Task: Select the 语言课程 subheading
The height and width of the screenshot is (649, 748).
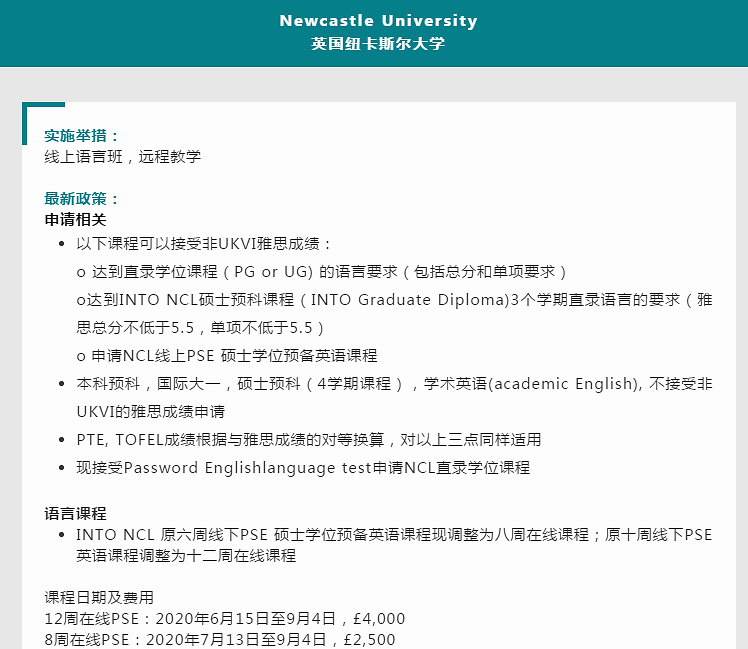Action: [x=75, y=513]
